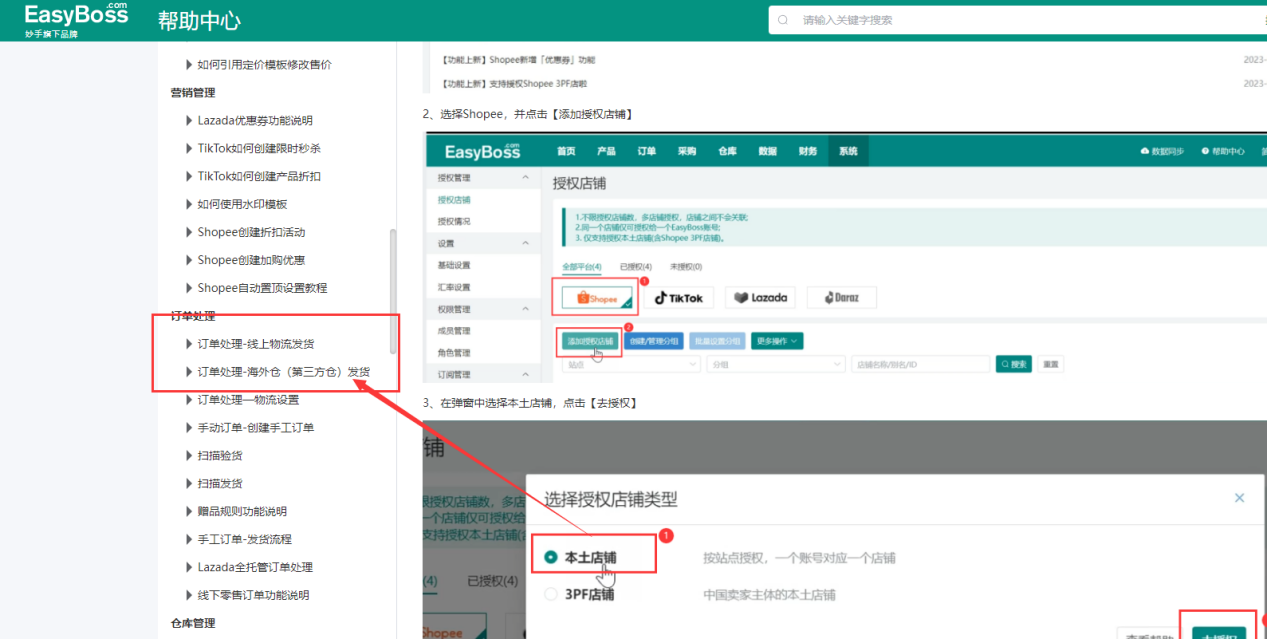
Task: Open 赠品规则功能说明 article
Action: point(241,511)
